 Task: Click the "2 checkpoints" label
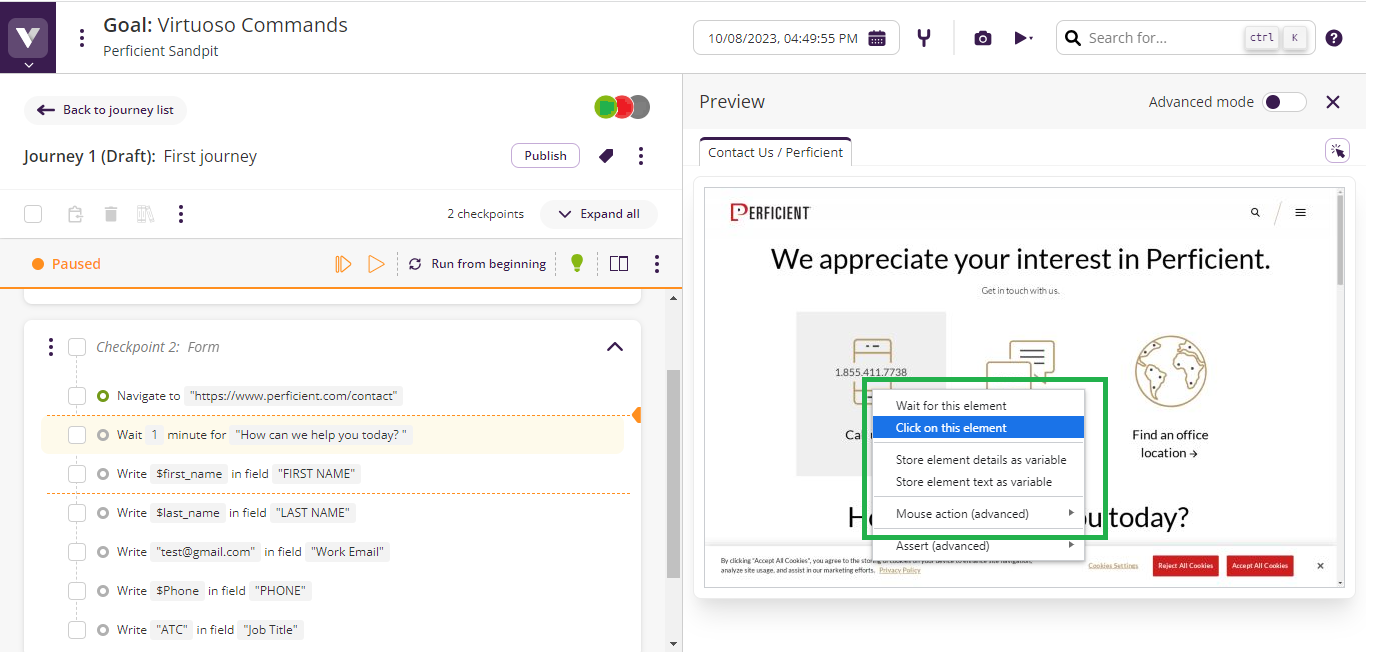[485, 214]
